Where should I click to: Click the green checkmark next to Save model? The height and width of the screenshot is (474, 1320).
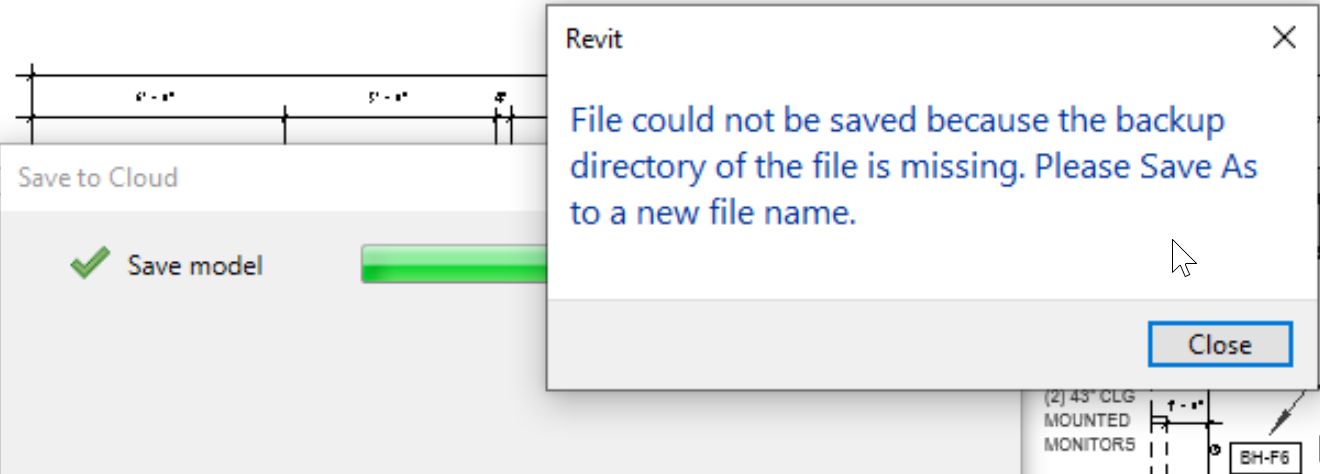point(90,264)
